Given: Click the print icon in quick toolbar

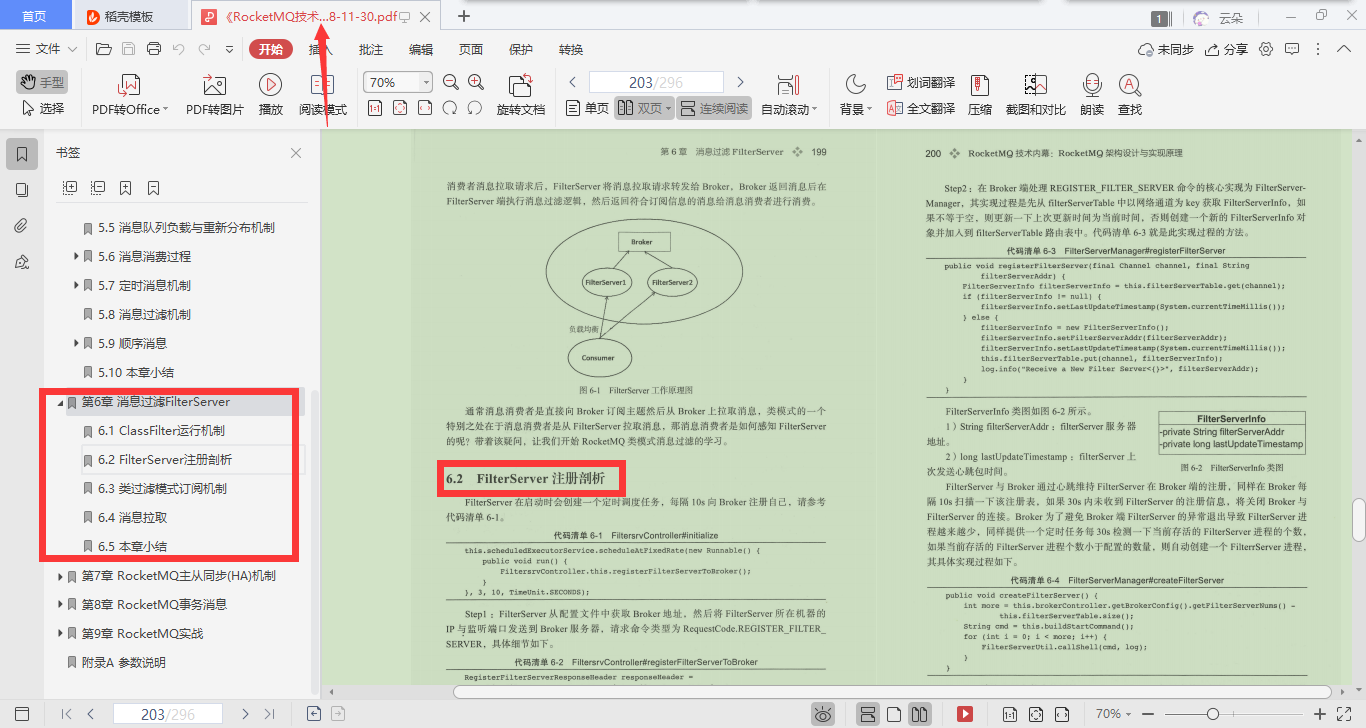Looking at the screenshot, I should pos(154,49).
